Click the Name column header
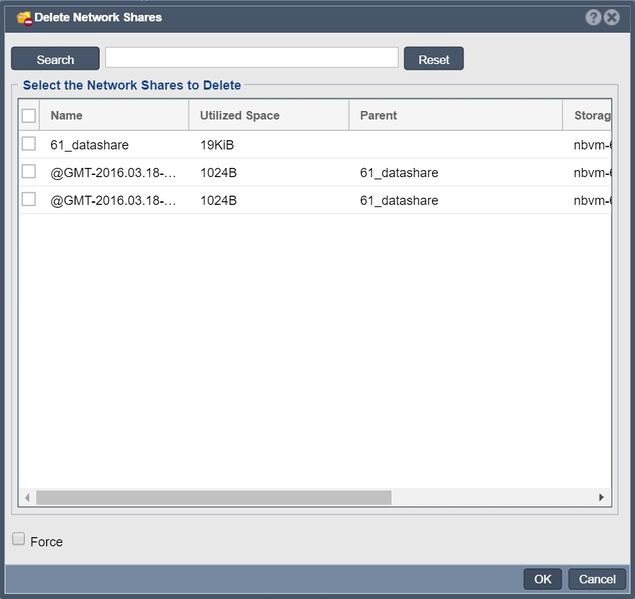This screenshot has width=635, height=599. [x=114, y=115]
